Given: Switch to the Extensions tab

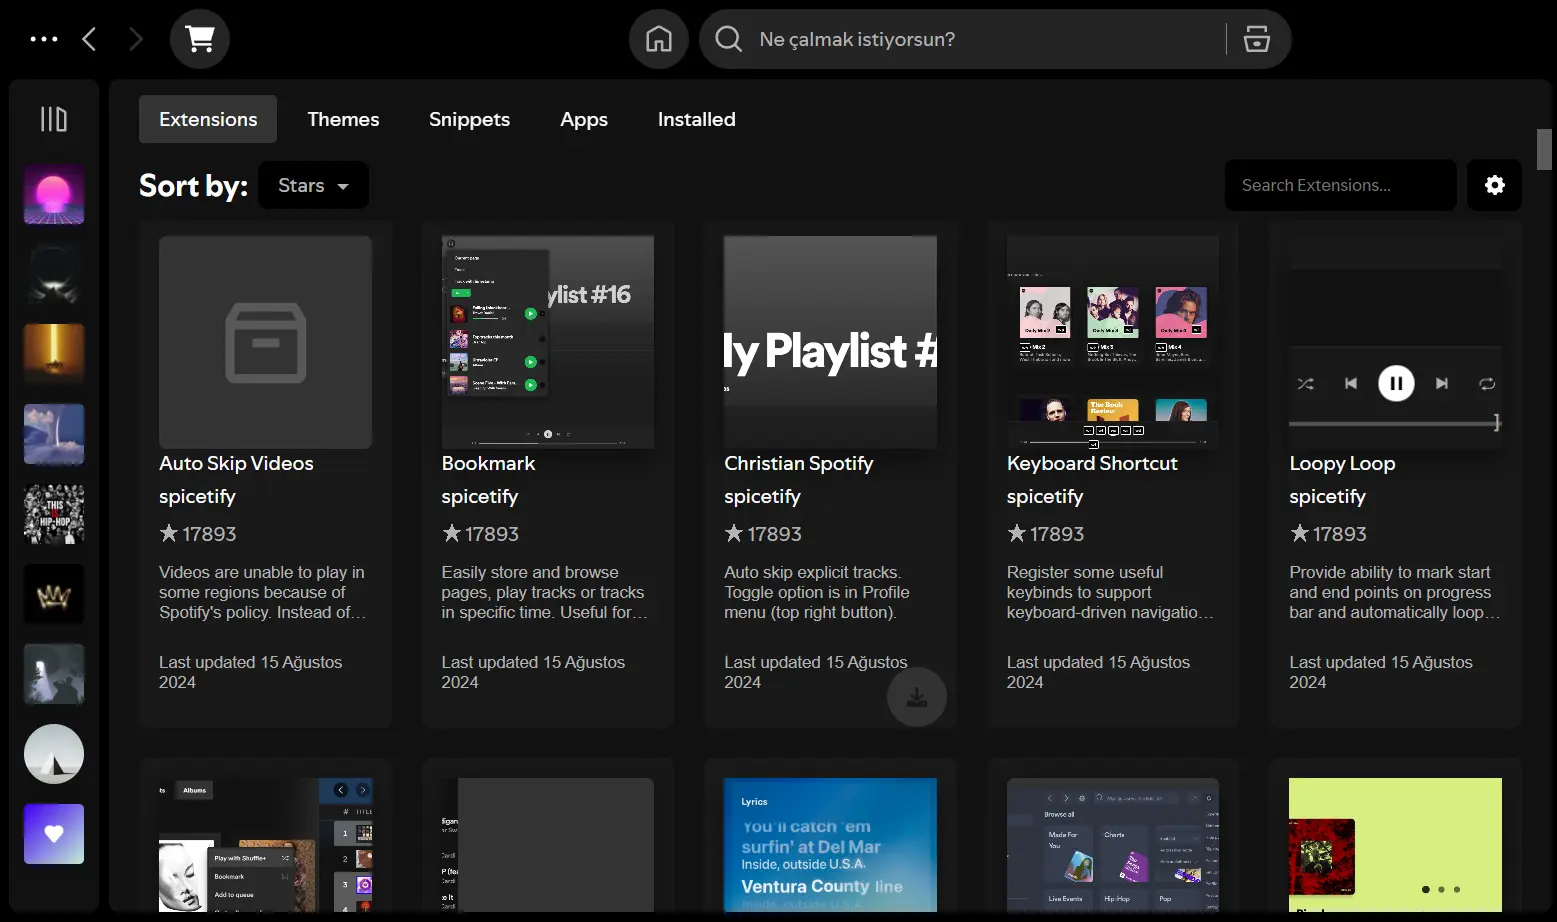Looking at the screenshot, I should tap(208, 119).
